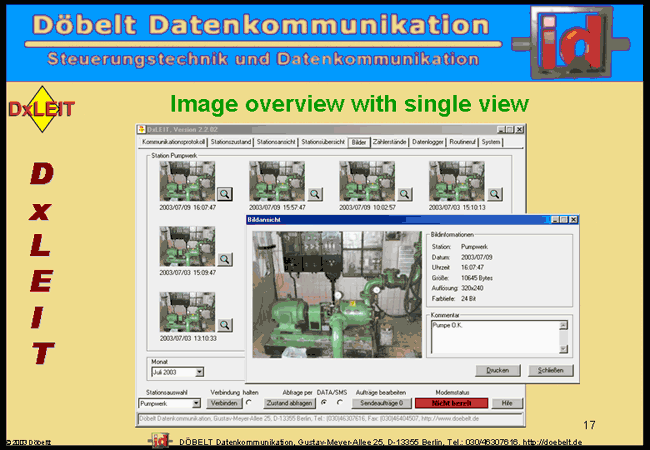Open the Stationsübersicht tab
Image resolution: width=650 pixels, height=450 pixels.
tap(323, 142)
